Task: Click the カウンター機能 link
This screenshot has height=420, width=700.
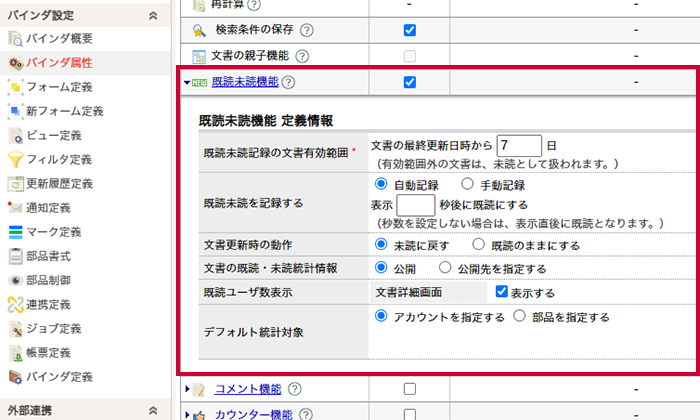Action: coord(254,415)
